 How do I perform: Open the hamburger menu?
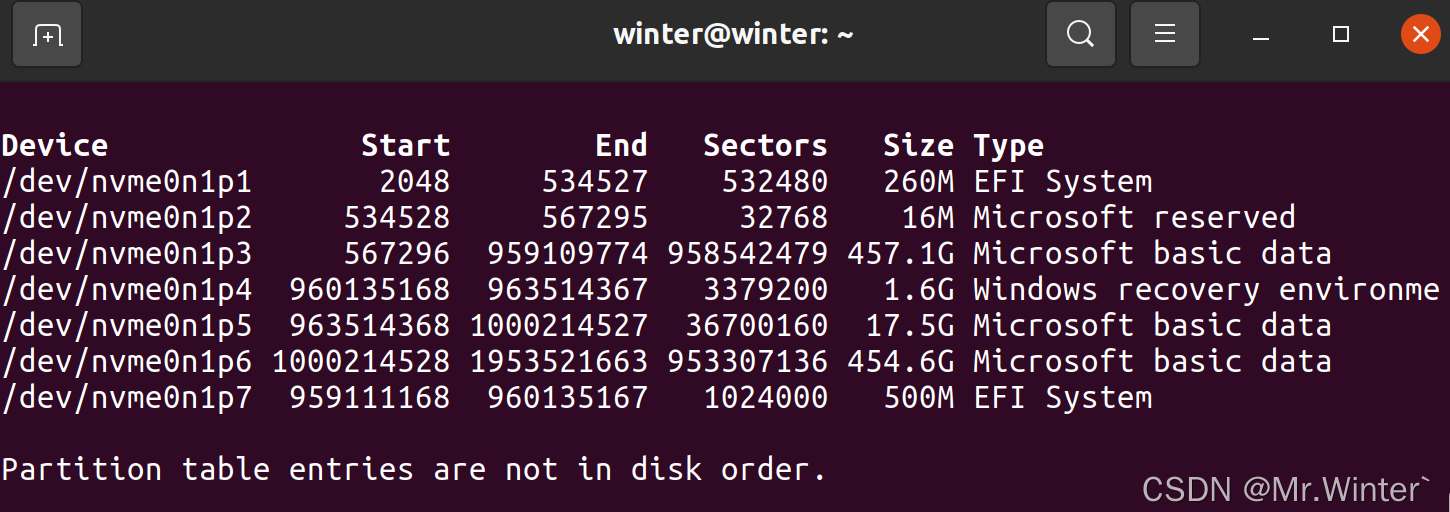1164,35
